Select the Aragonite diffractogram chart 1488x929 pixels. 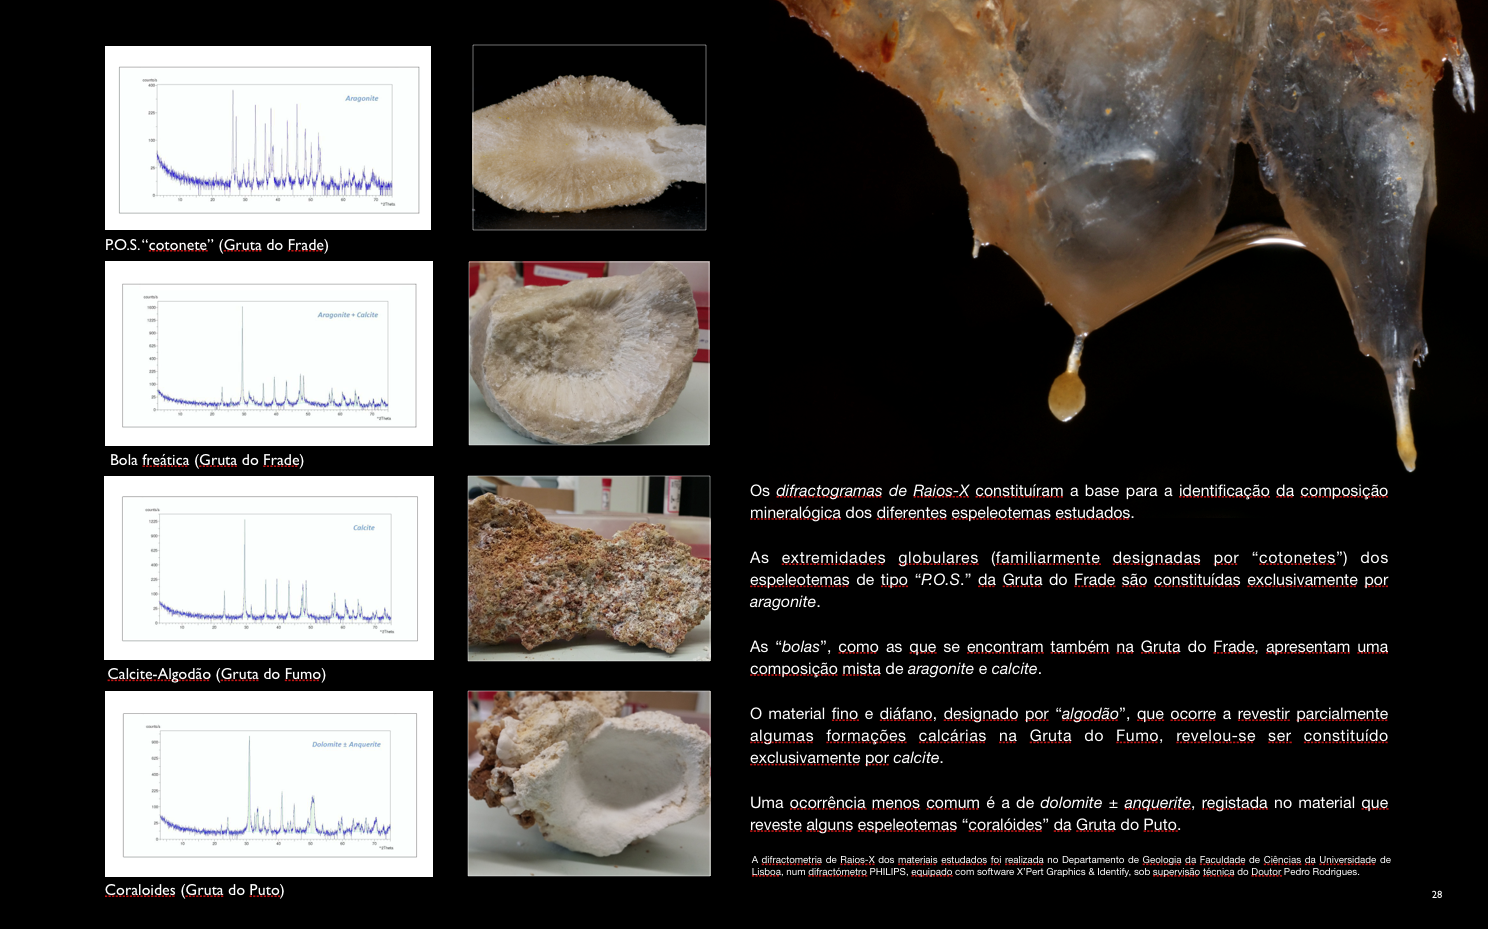coord(270,140)
